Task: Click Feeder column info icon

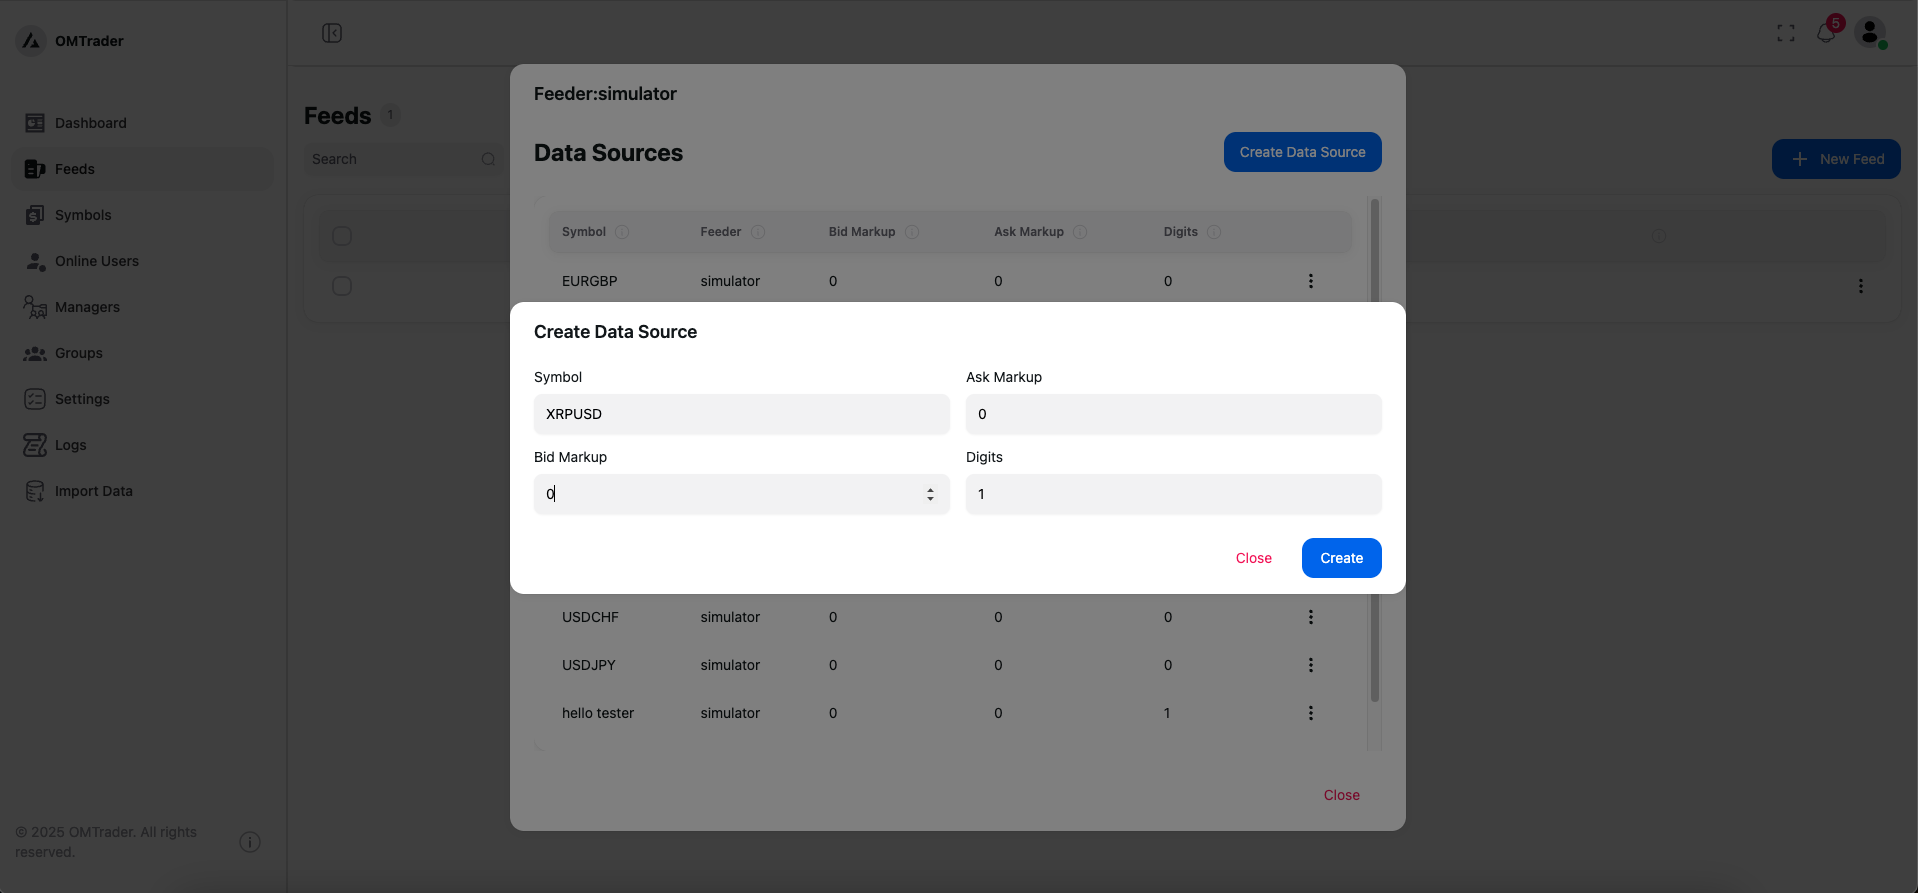Action: pos(758,232)
